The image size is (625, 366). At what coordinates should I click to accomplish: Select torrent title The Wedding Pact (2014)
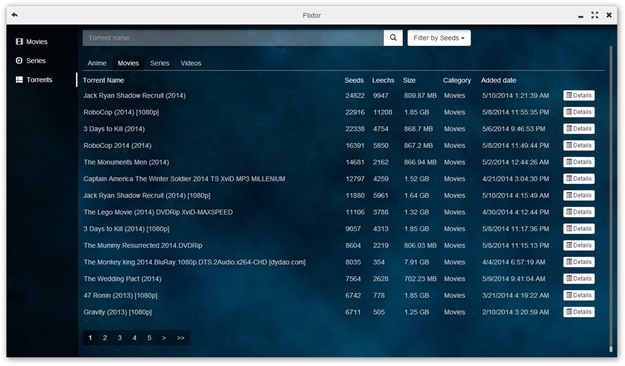pyautogui.click(x=122, y=279)
